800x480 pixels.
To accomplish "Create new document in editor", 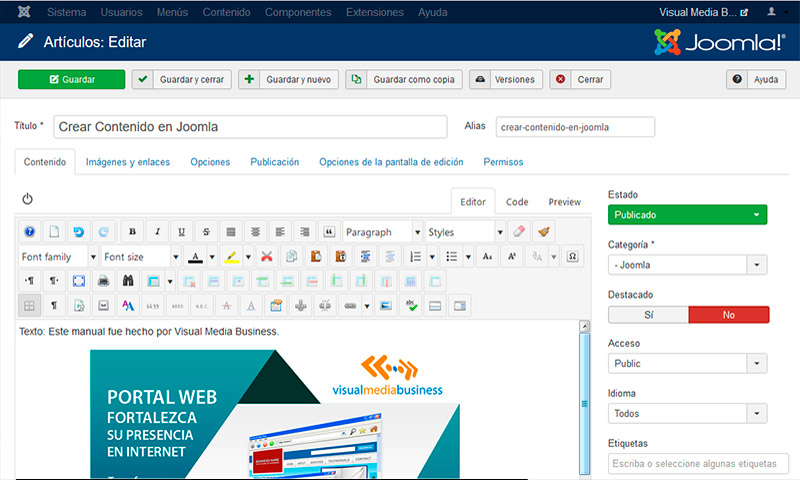I will coord(54,232).
